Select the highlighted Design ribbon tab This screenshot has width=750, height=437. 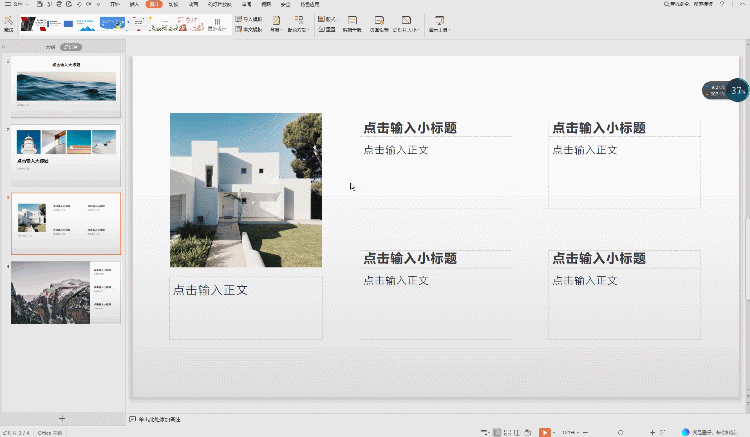(x=153, y=5)
